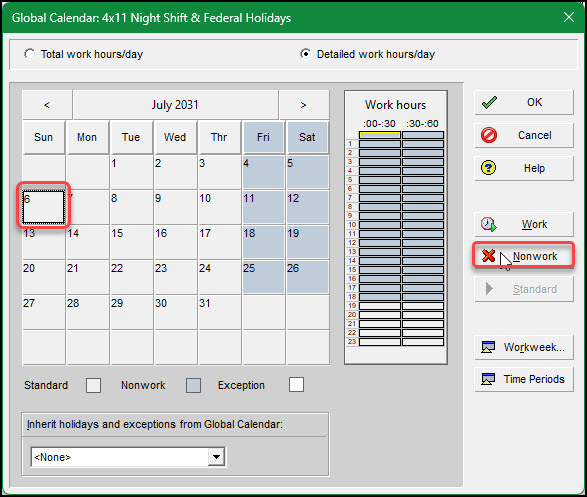Click the Standard gray arrow icon

point(489,289)
